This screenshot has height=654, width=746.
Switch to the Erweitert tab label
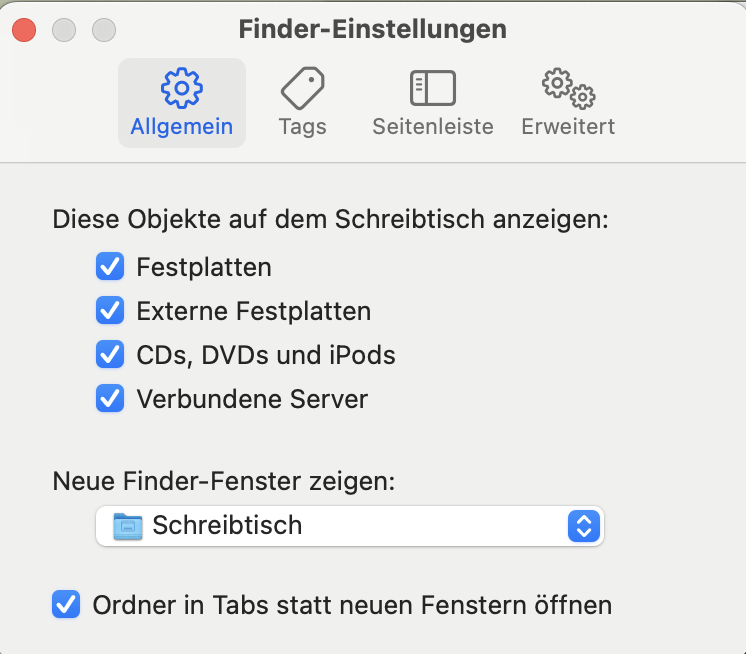coord(568,127)
